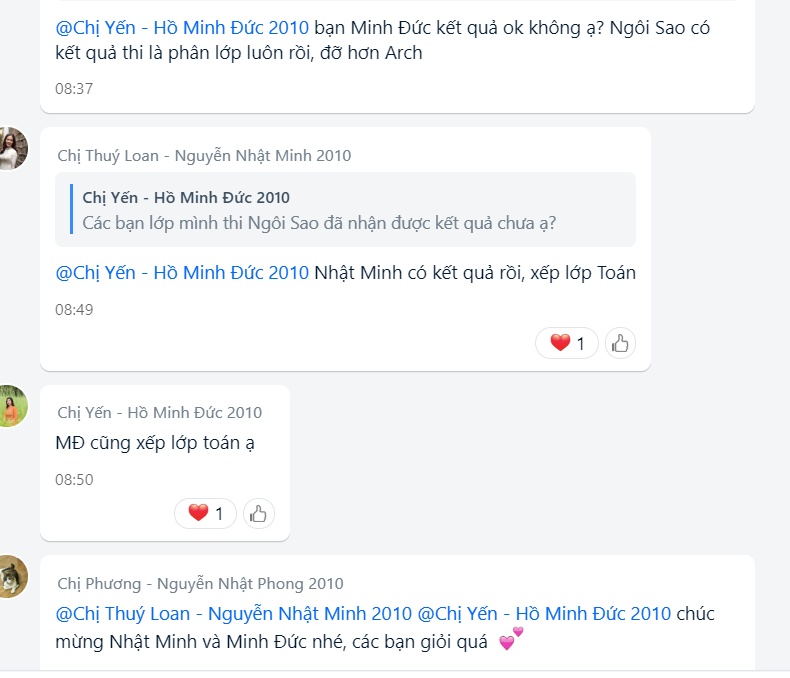Open heart reactions on "MĐ cũng xếp lớp toán" message

pyautogui.click(x=206, y=514)
